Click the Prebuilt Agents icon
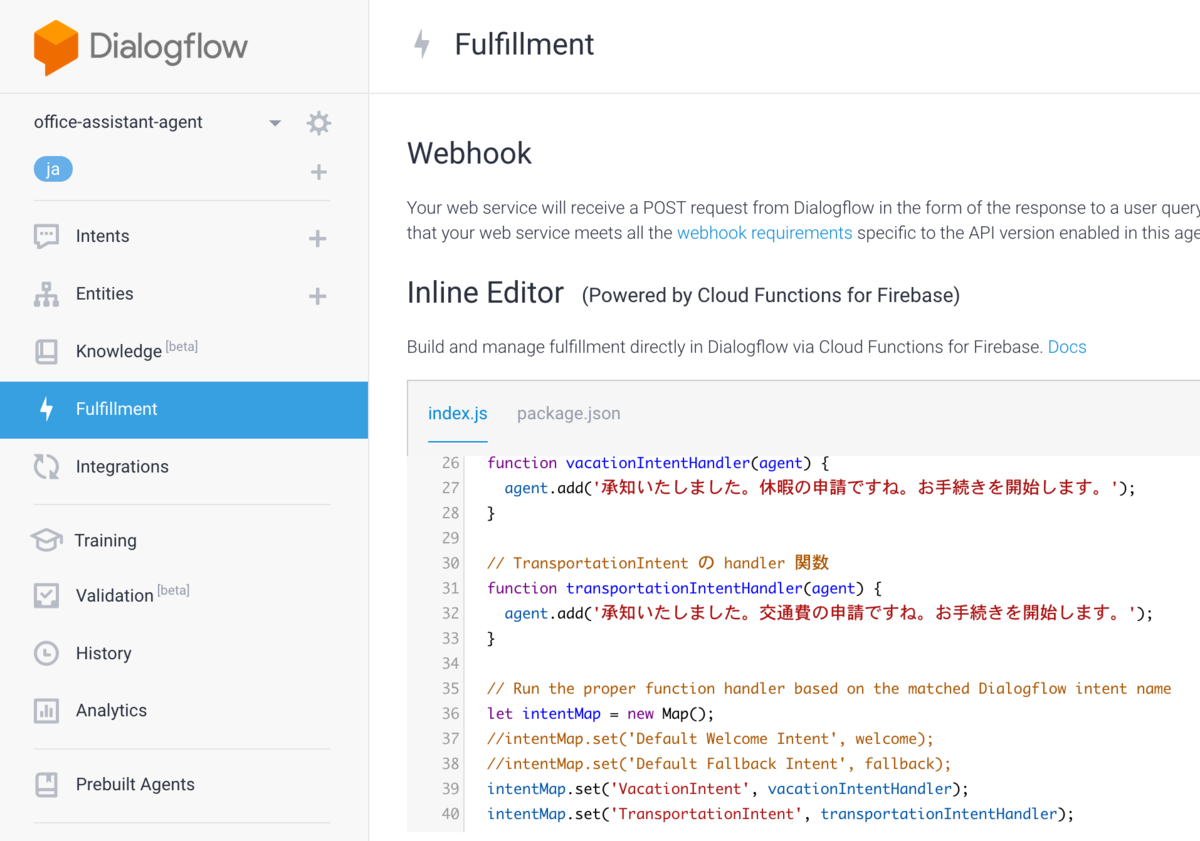This screenshot has width=1200, height=841. tap(46, 784)
